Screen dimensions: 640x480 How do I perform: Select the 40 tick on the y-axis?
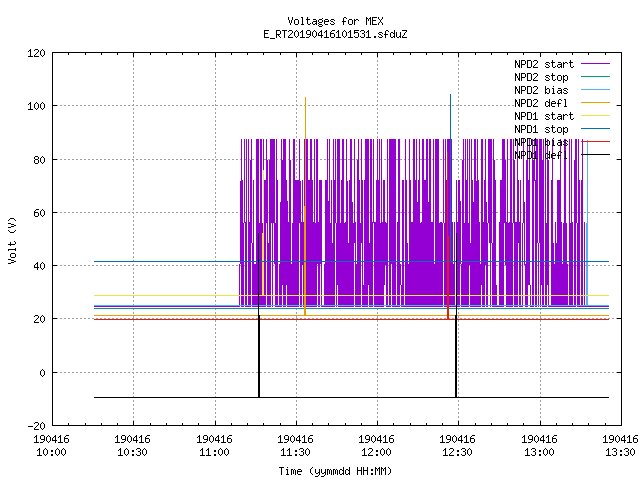[x=39, y=266]
